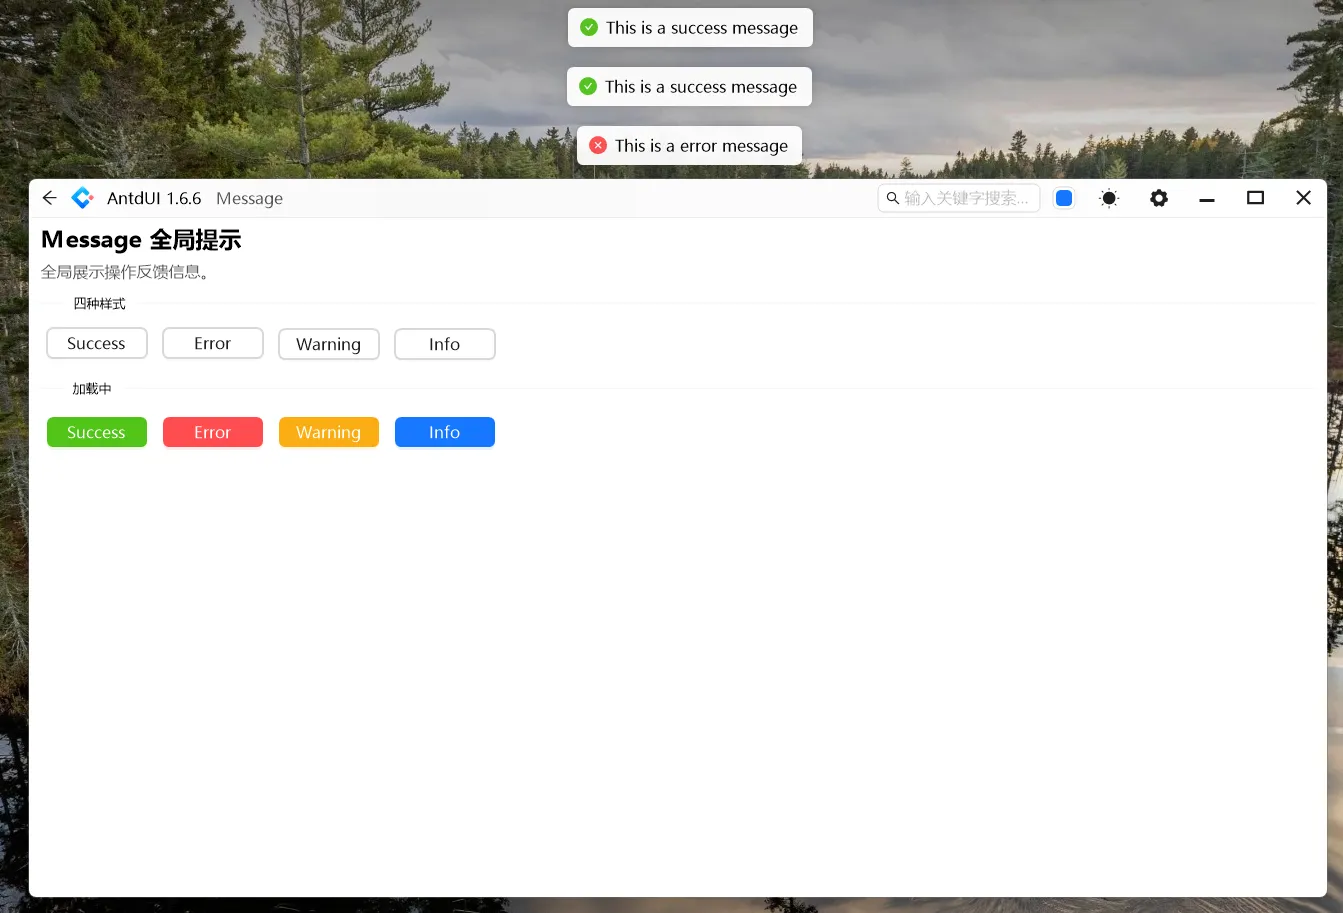Click the green filled Success button

(x=97, y=432)
